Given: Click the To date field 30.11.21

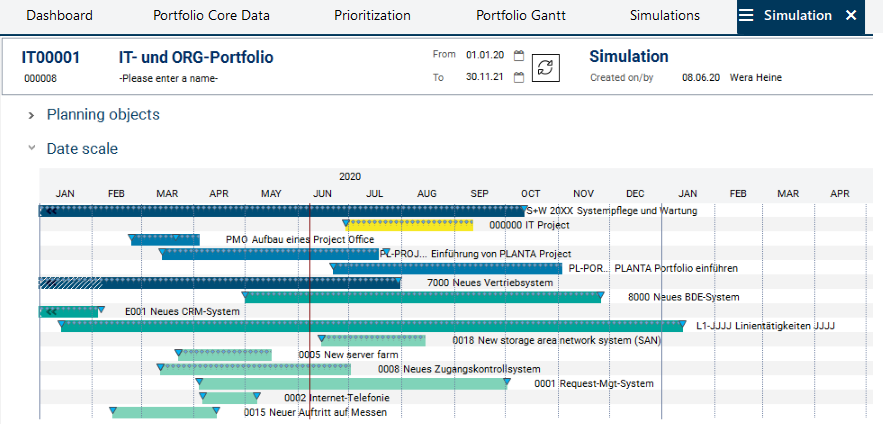Looking at the screenshot, I should 483,78.
